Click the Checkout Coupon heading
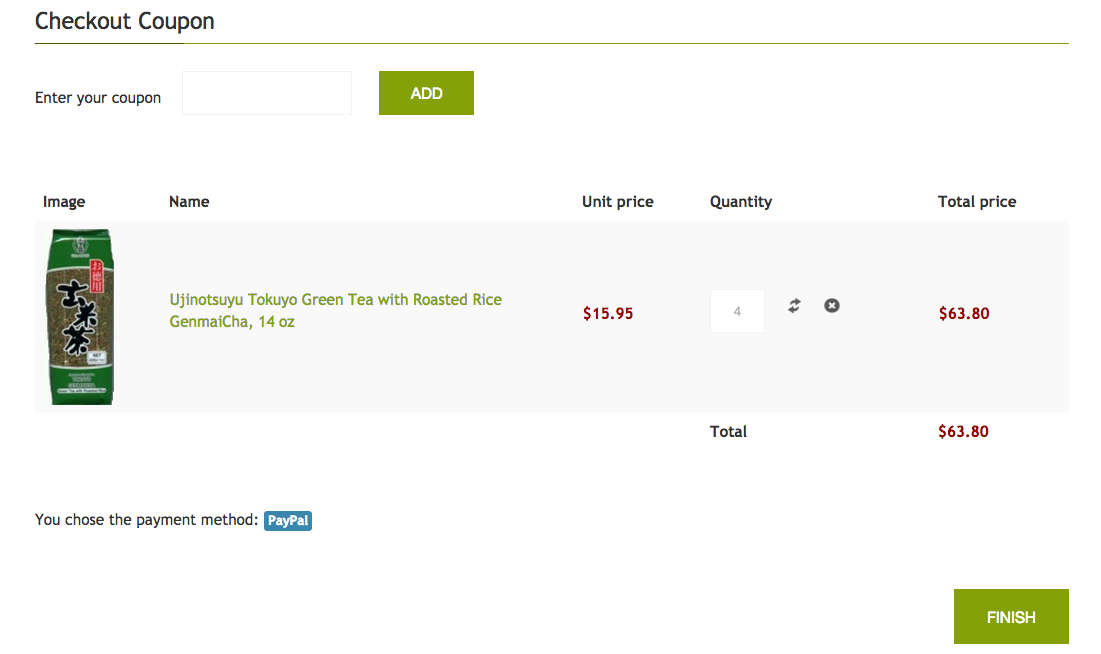 (125, 21)
